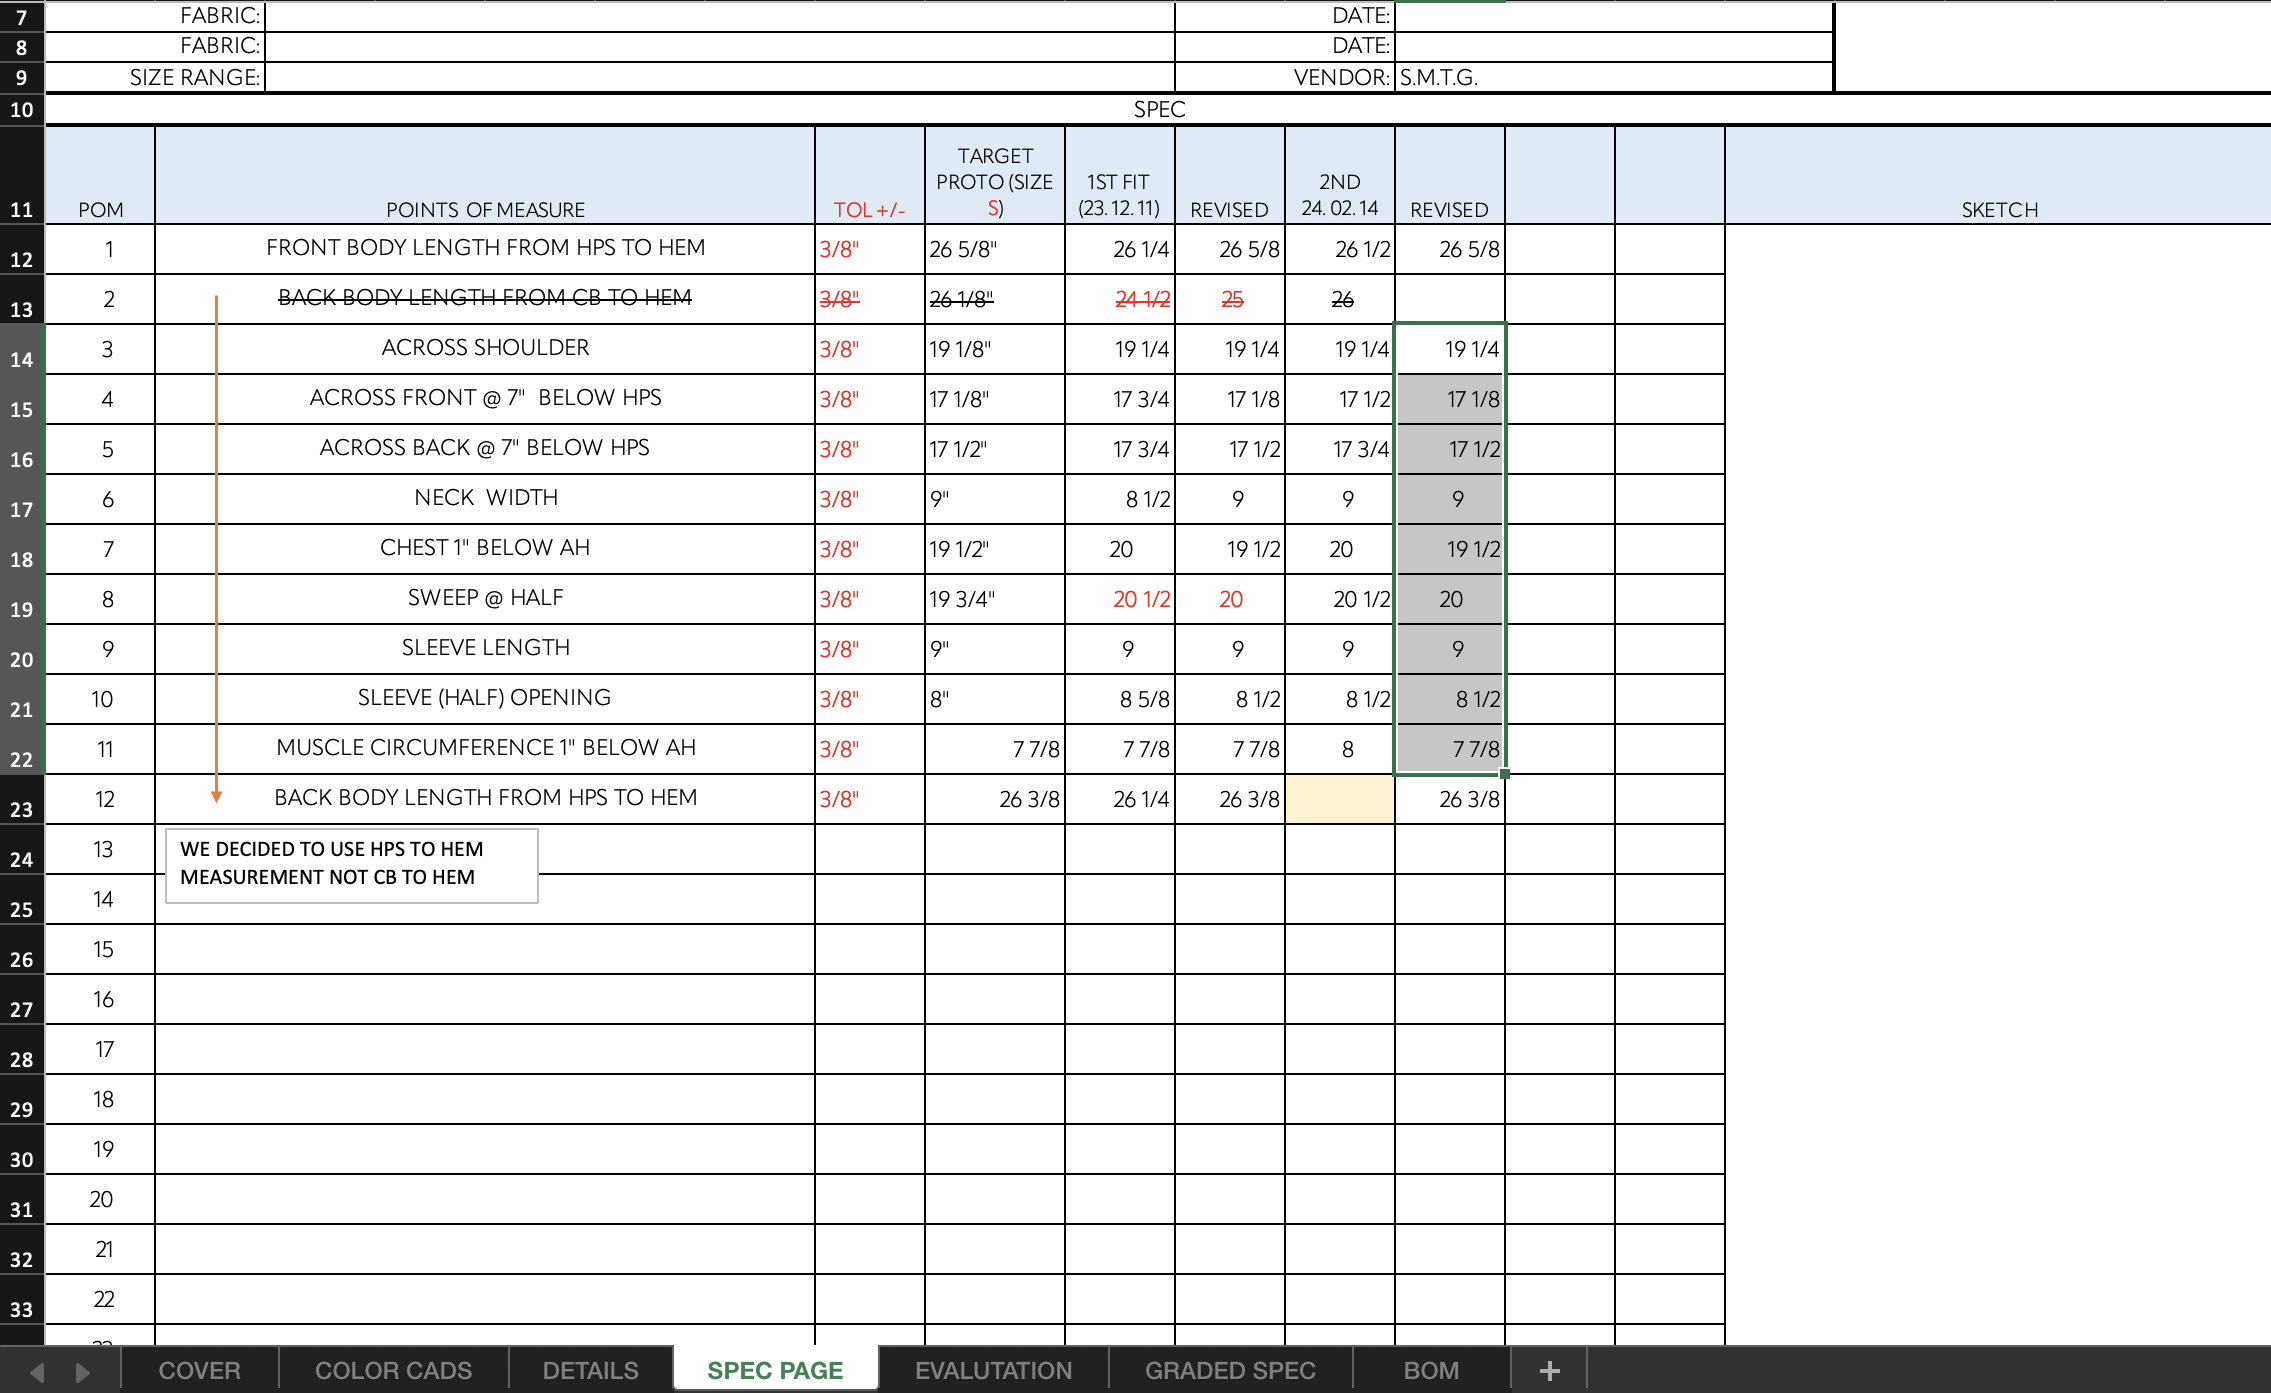Select row 12 header

pyautogui.click(x=22, y=250)
